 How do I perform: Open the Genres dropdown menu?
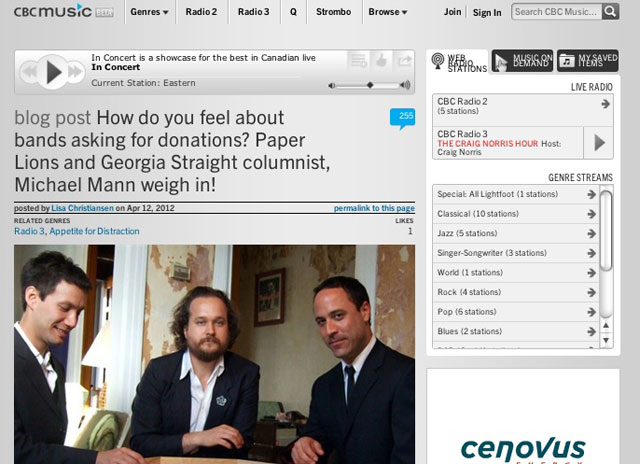point(149,12)
